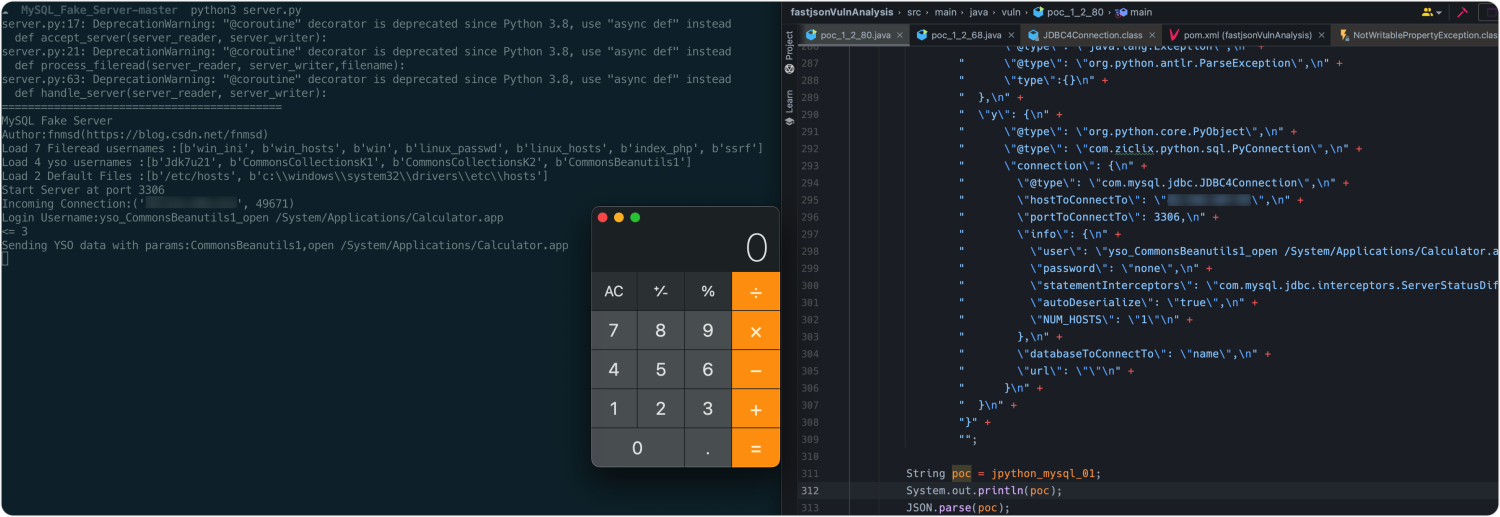This screenshot has width=1500, height=517.
Task: Click the multiply button on Calculator
Action: tap(756, 330)
